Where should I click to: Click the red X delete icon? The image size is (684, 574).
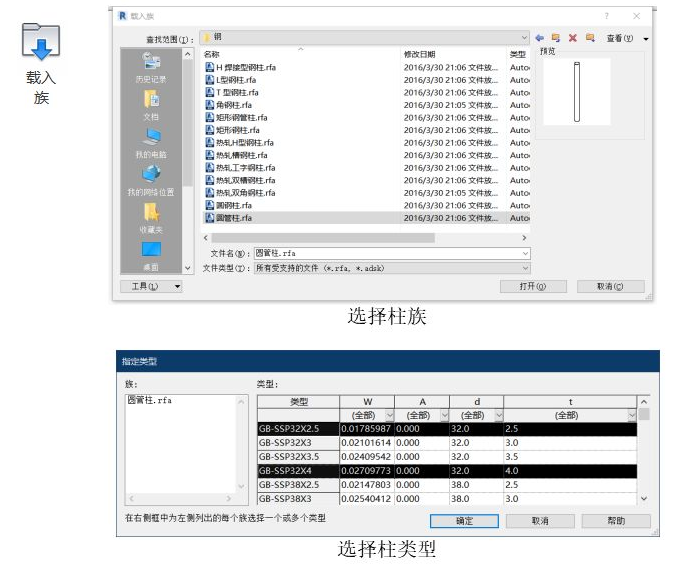tap(573, 38)
